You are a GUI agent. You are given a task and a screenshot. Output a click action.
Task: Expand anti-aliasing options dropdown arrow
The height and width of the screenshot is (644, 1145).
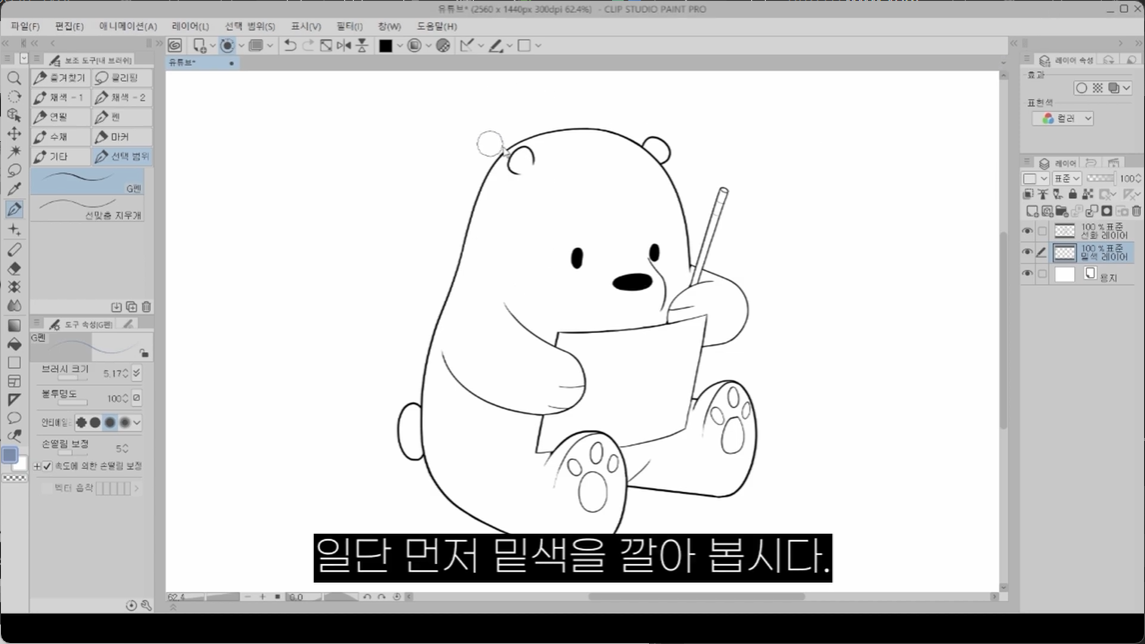(x=137, y=422)
